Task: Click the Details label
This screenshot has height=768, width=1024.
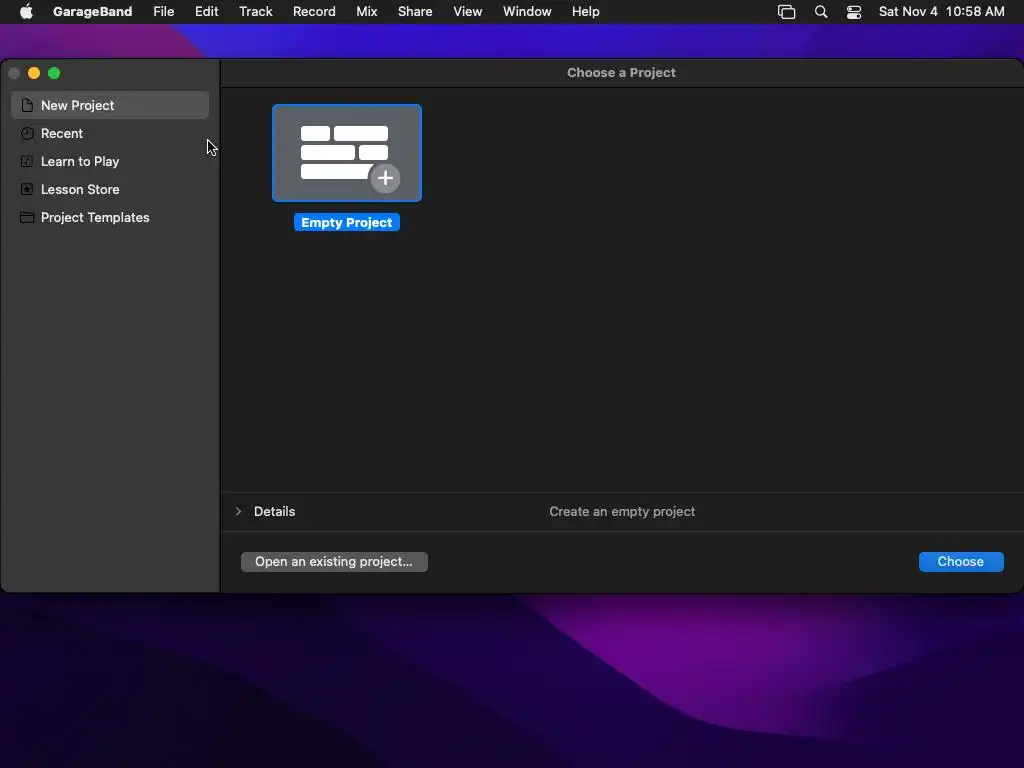Action: coord(274,511)
